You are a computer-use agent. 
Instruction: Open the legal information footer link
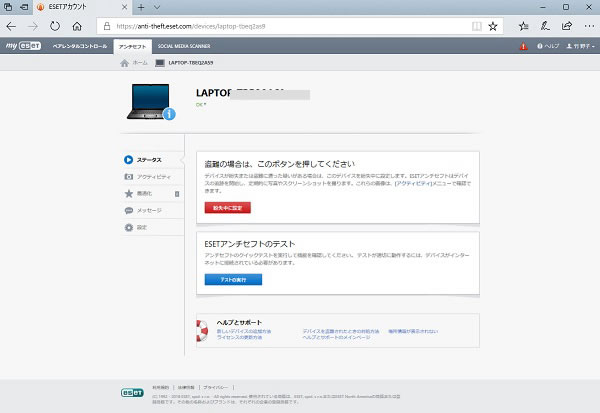pos(186,387)
